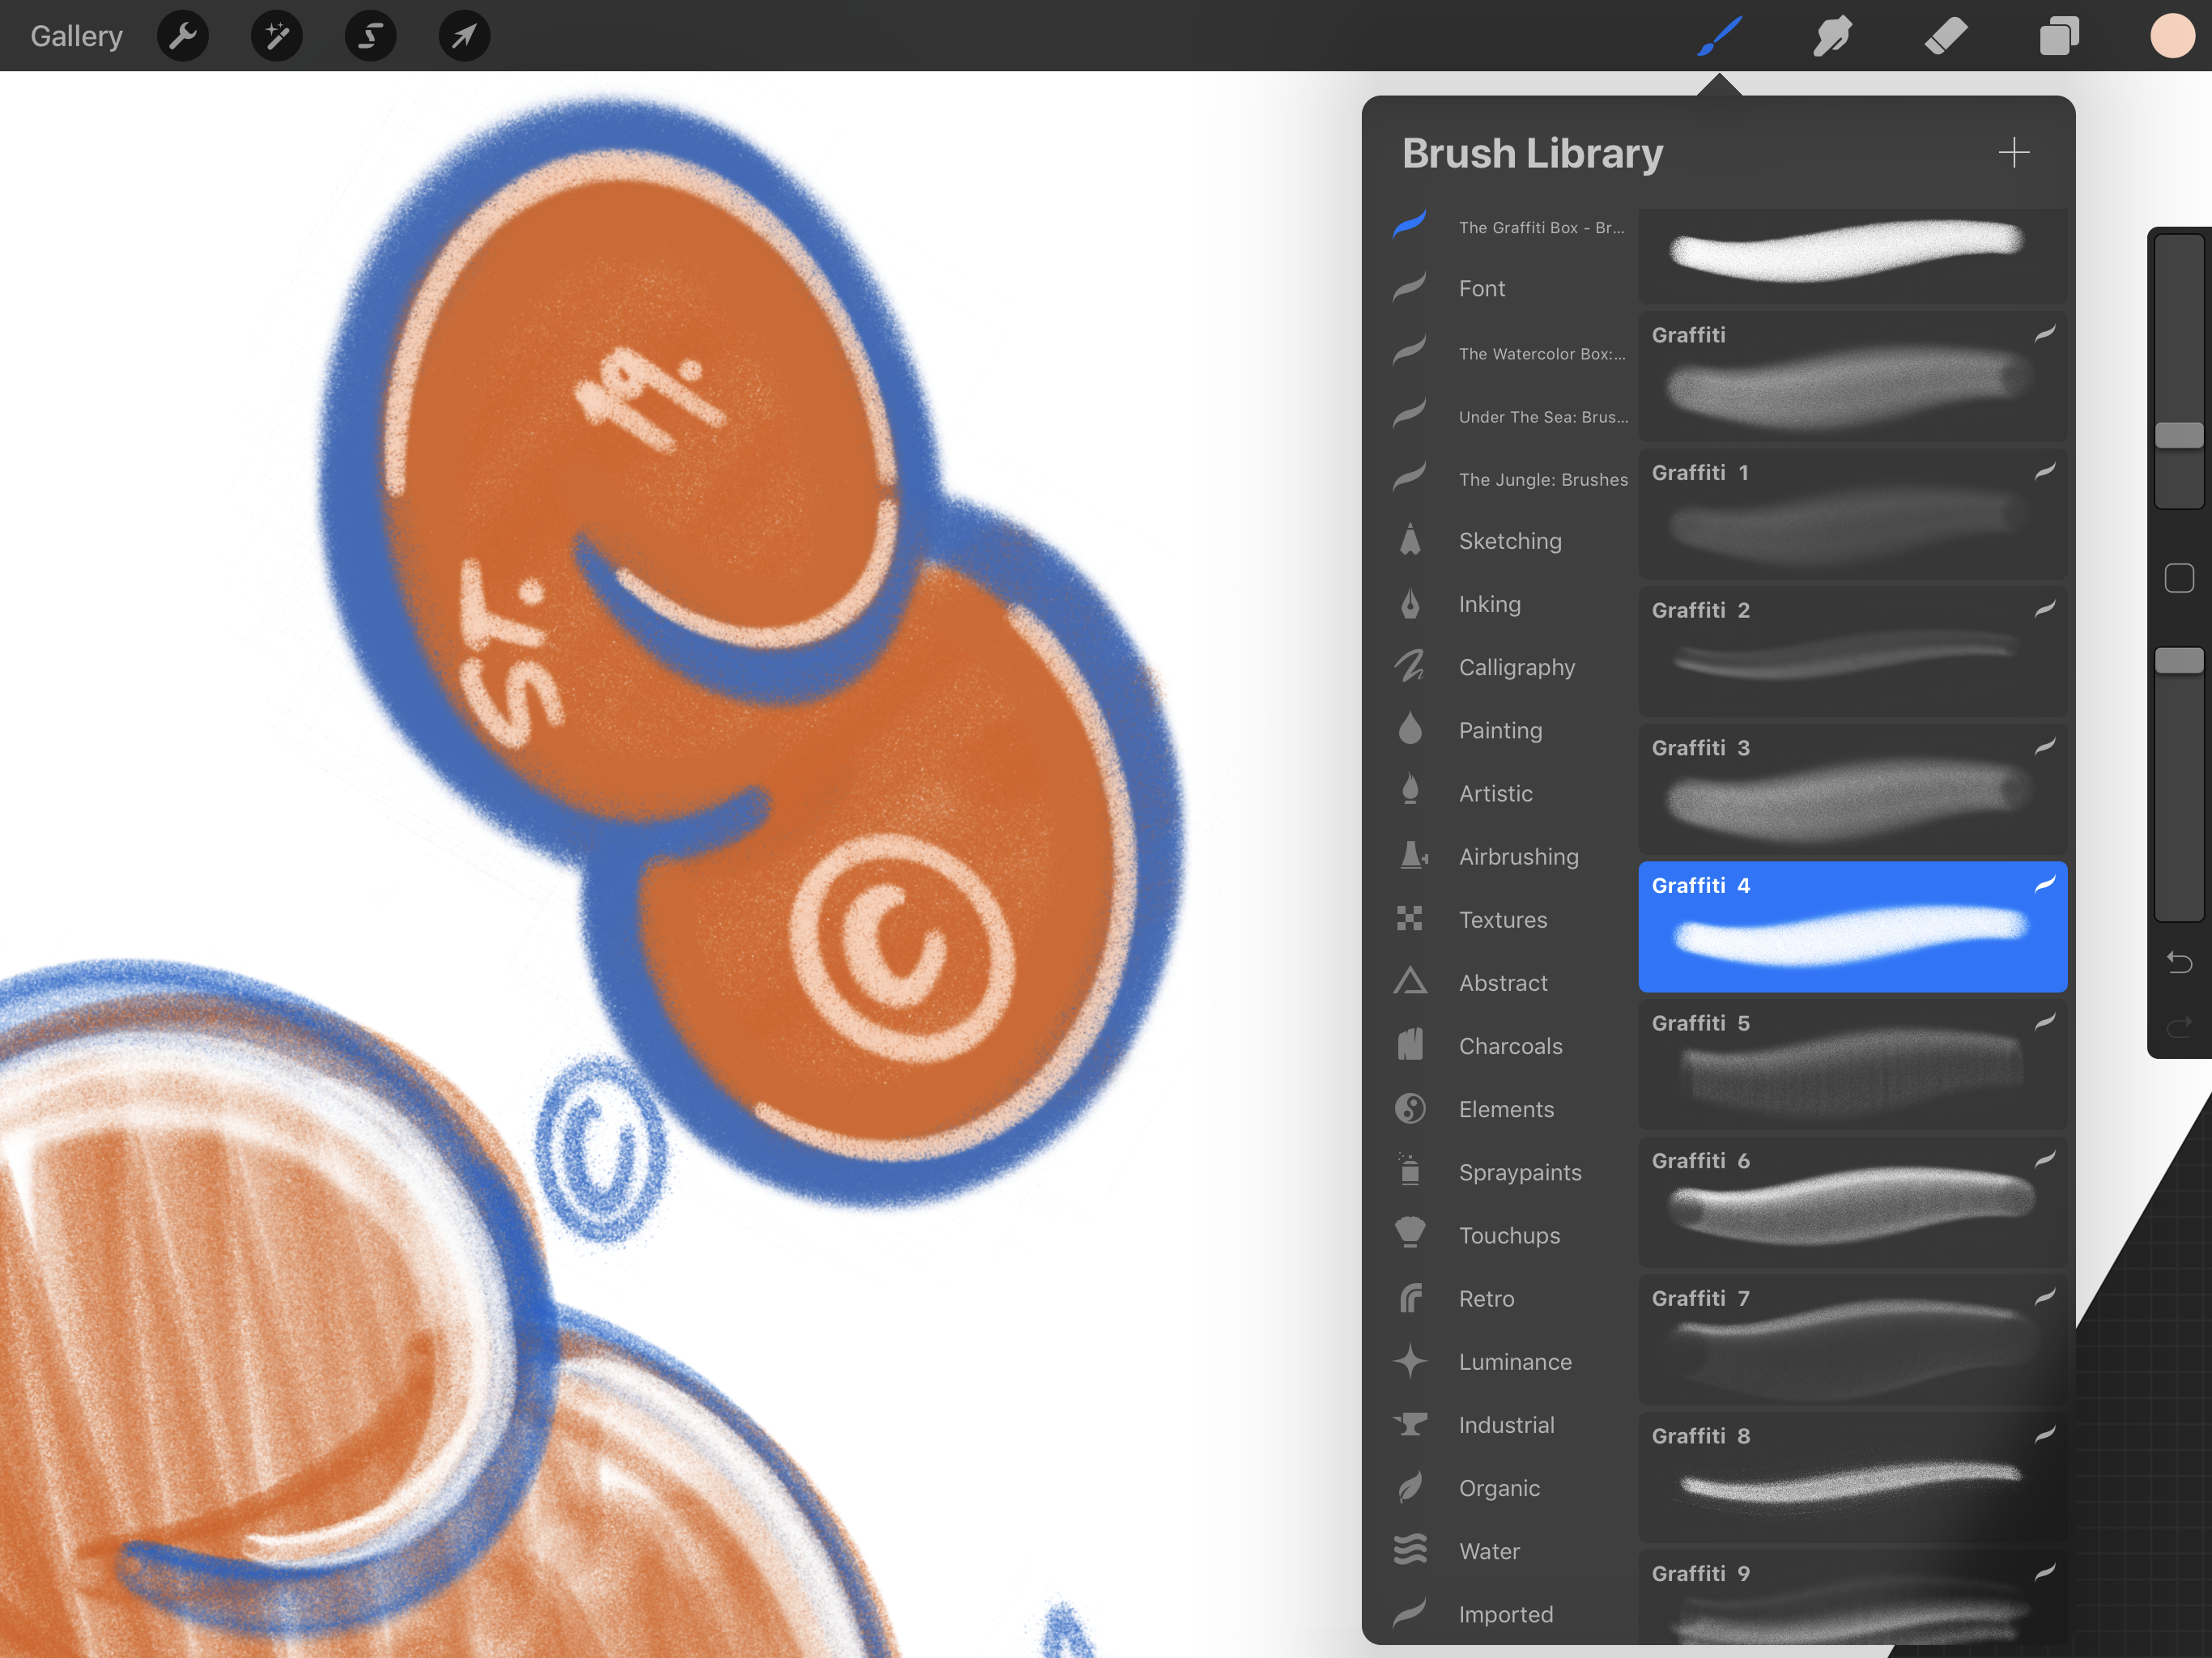Choose the Graffiti 6 brush
2212x1658 pixels.
coord(1852,1201)
